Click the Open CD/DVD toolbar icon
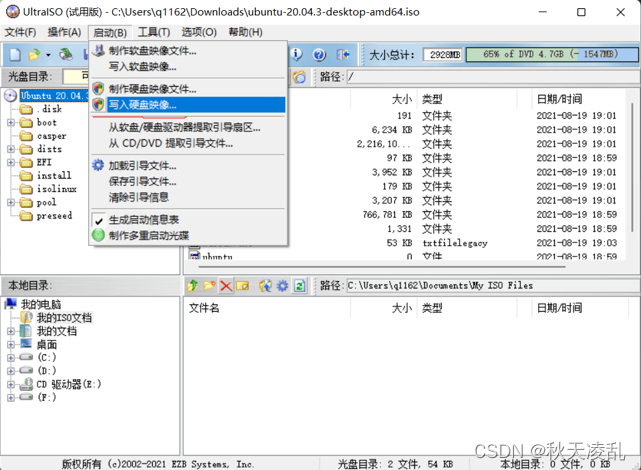The height and width of the screenshot is (470, 641). point(66,54)
